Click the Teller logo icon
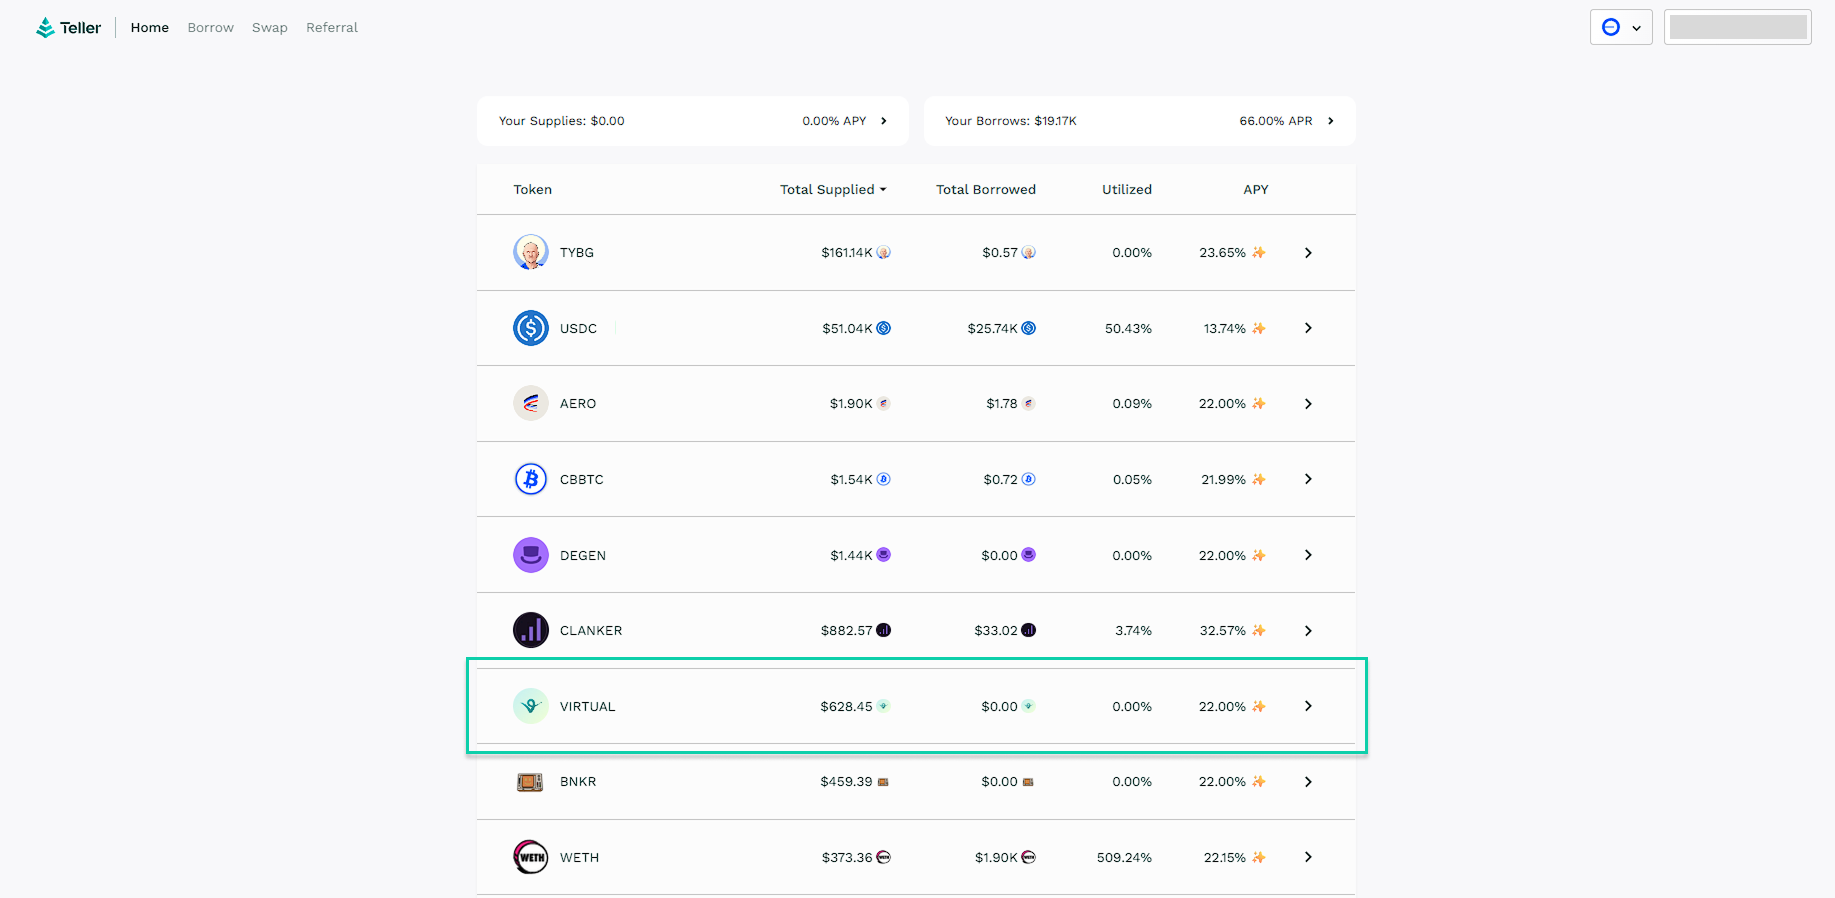 [46, 28]
